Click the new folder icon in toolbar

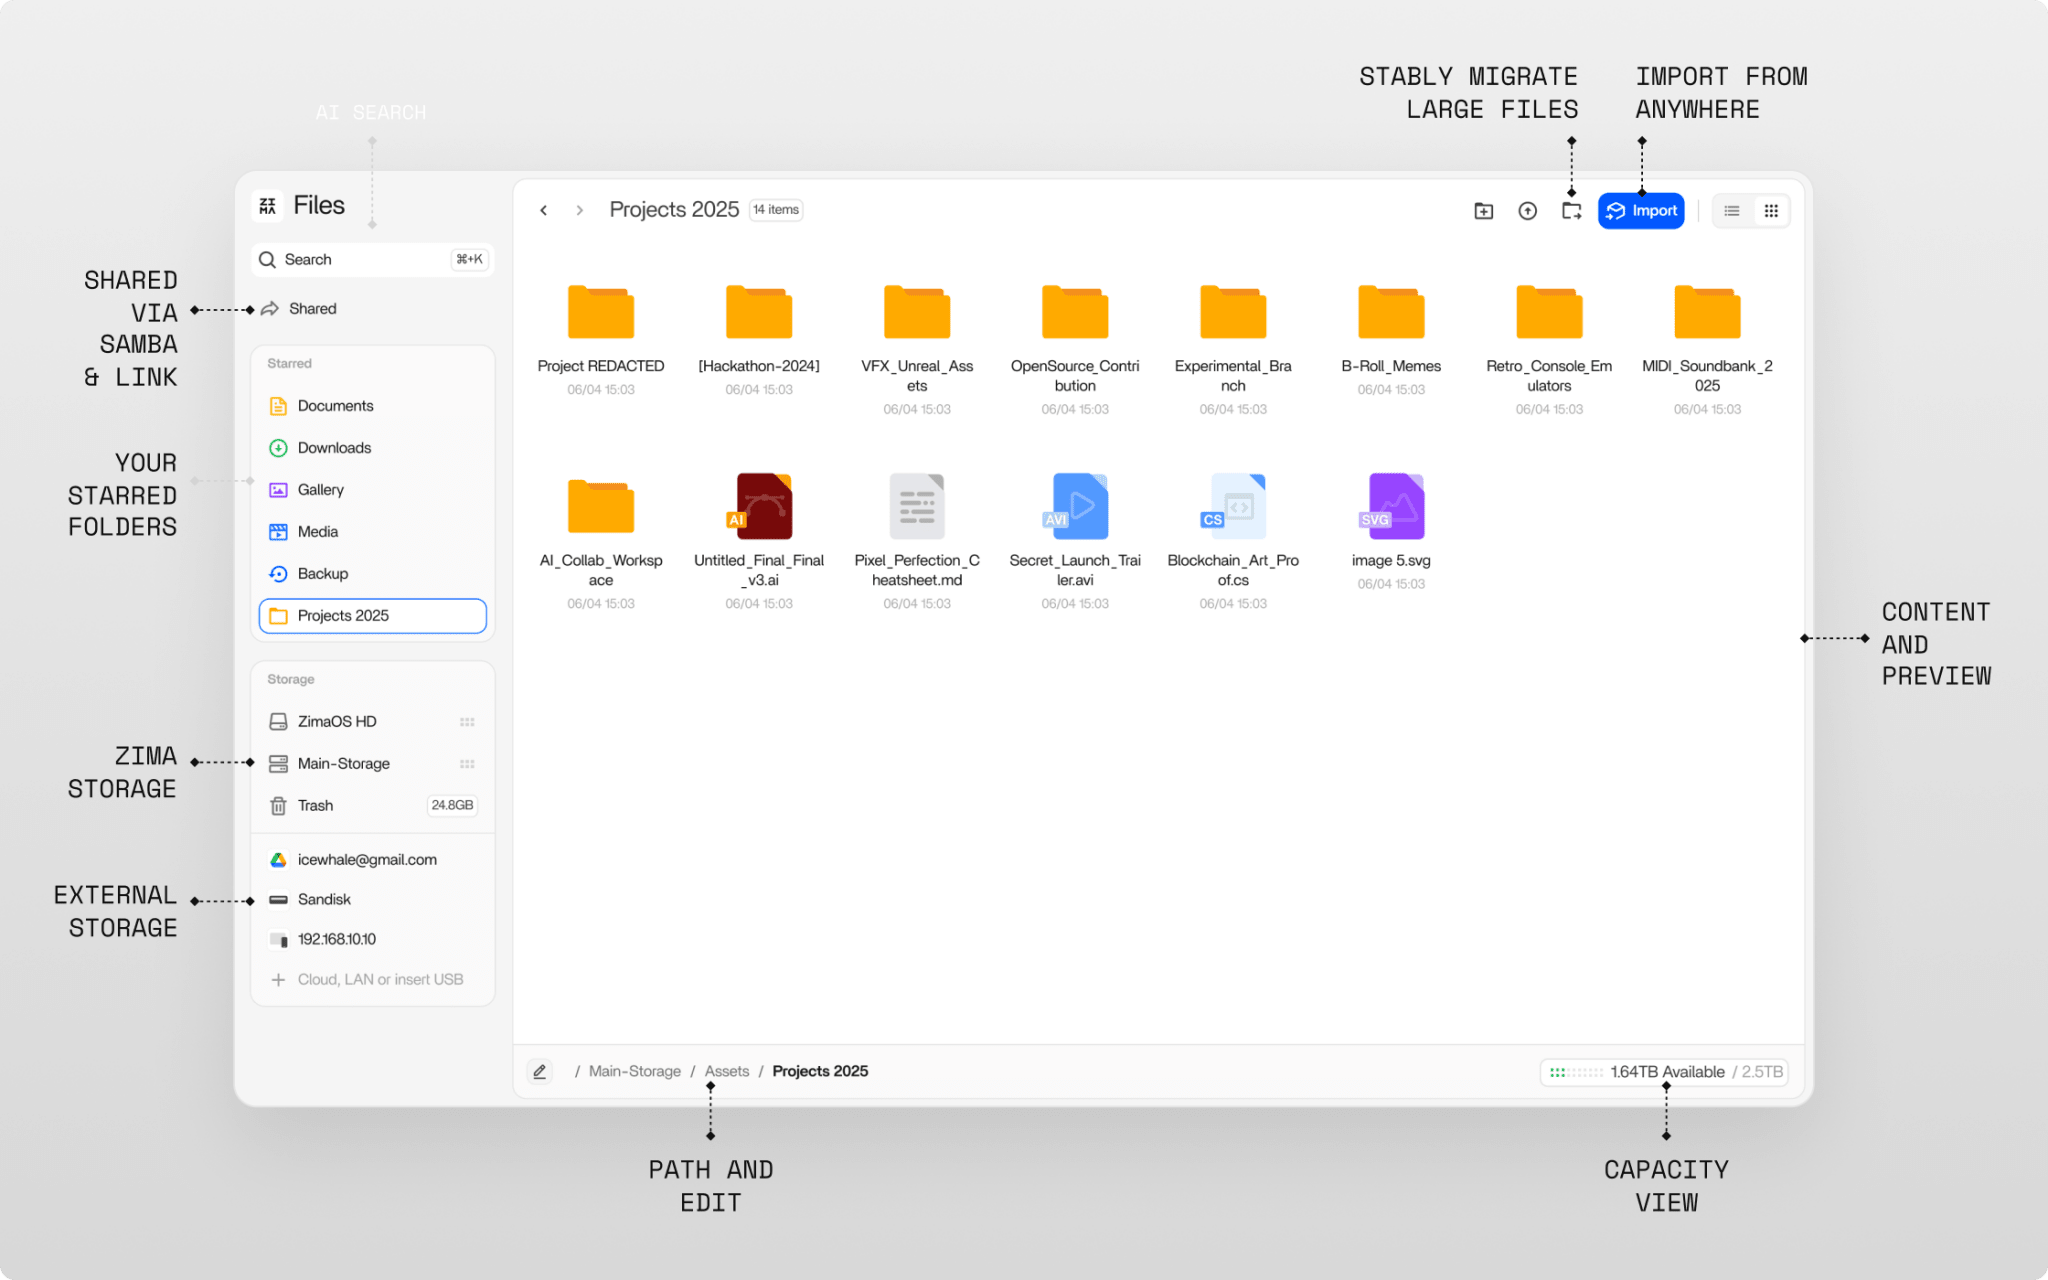[1484, 211]
